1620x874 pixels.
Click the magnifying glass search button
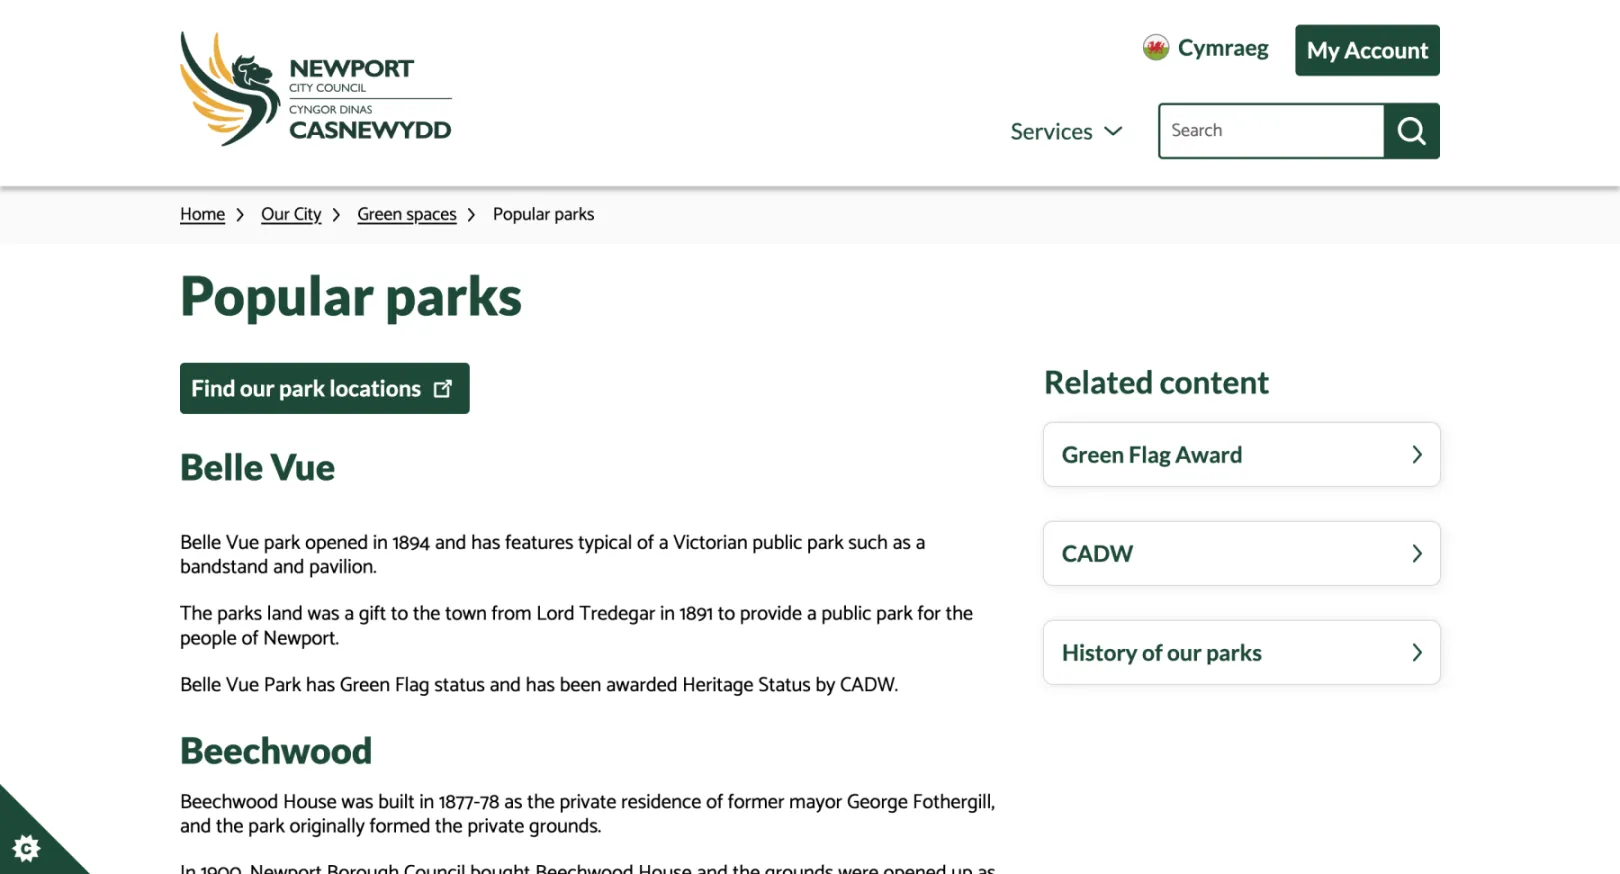point(1411,131)
